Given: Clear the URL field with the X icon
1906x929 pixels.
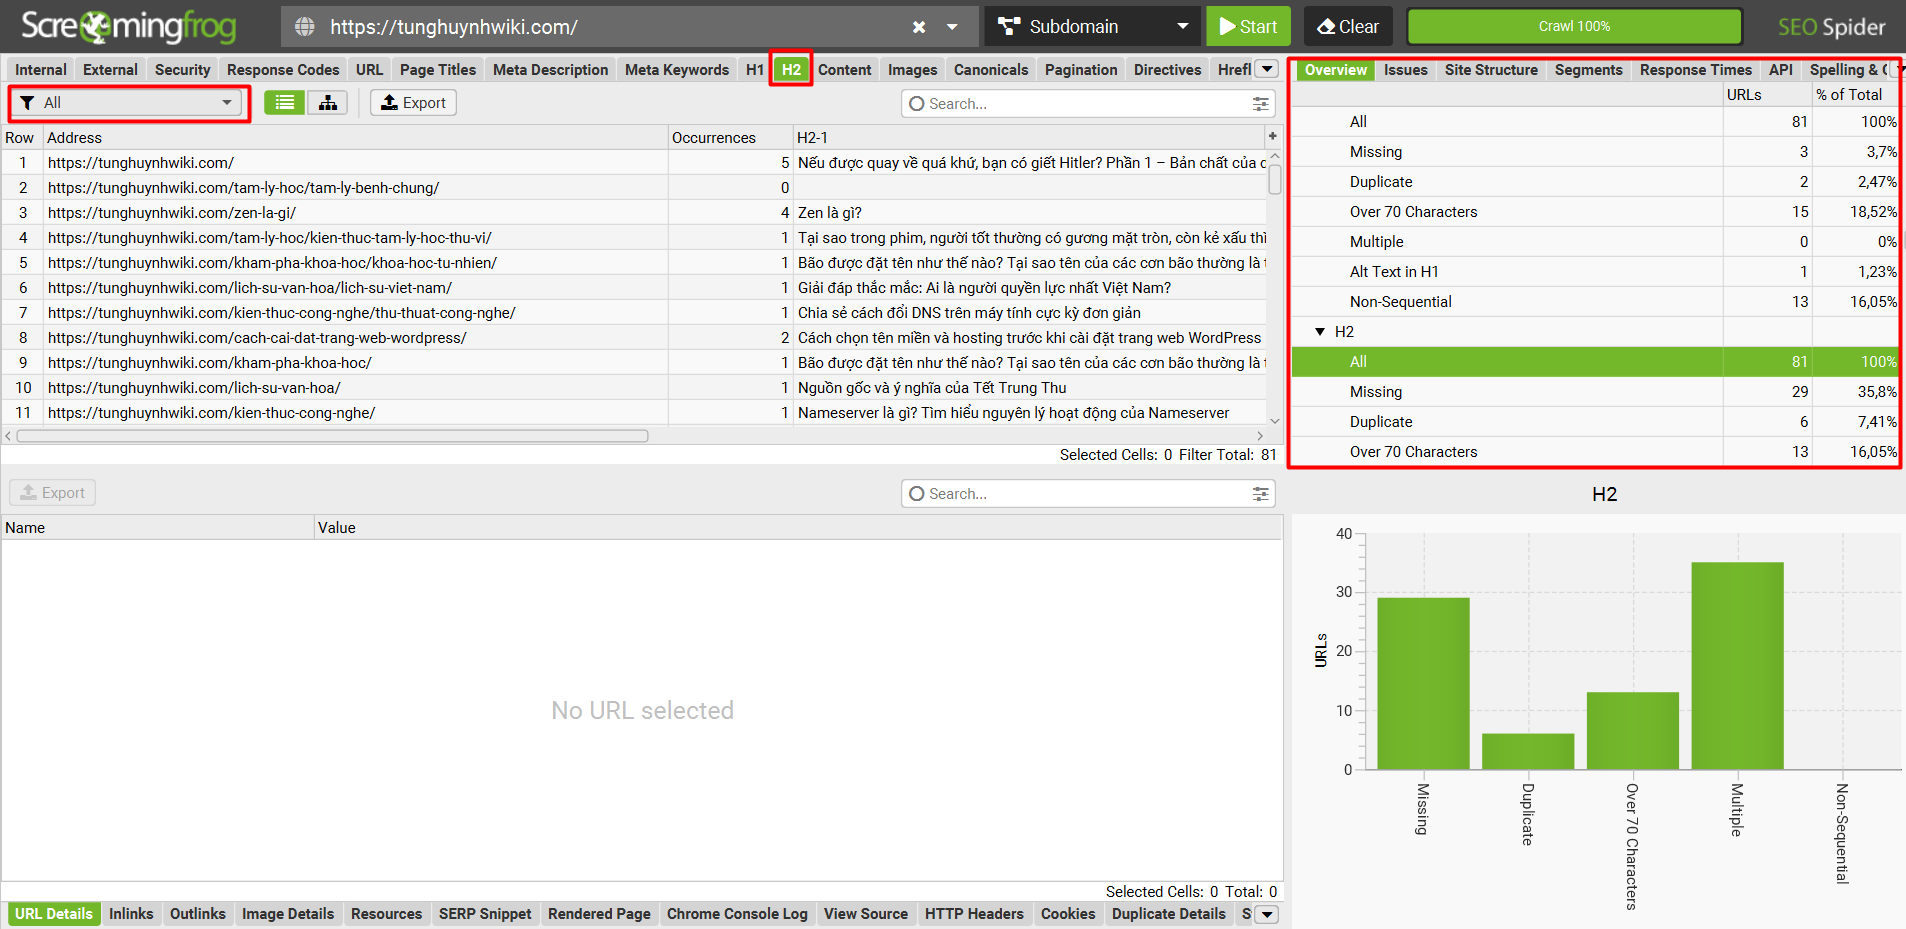Looking at the screenshot, I should (x=918, y=27).
